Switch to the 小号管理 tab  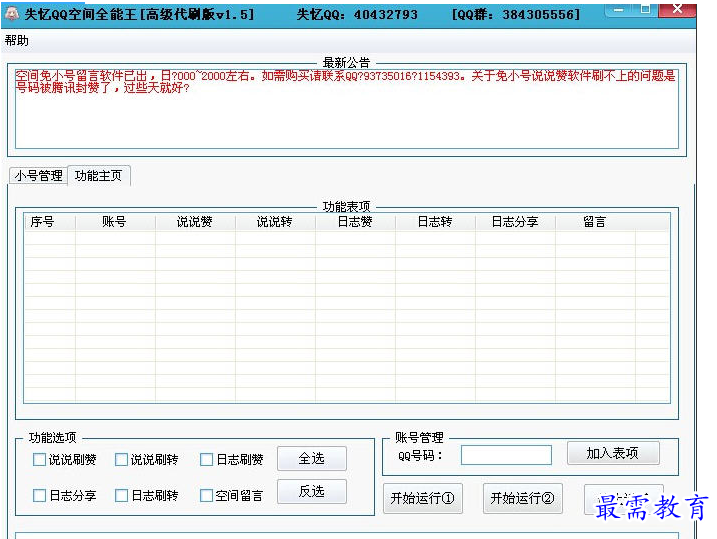click(x=38, y=176)
